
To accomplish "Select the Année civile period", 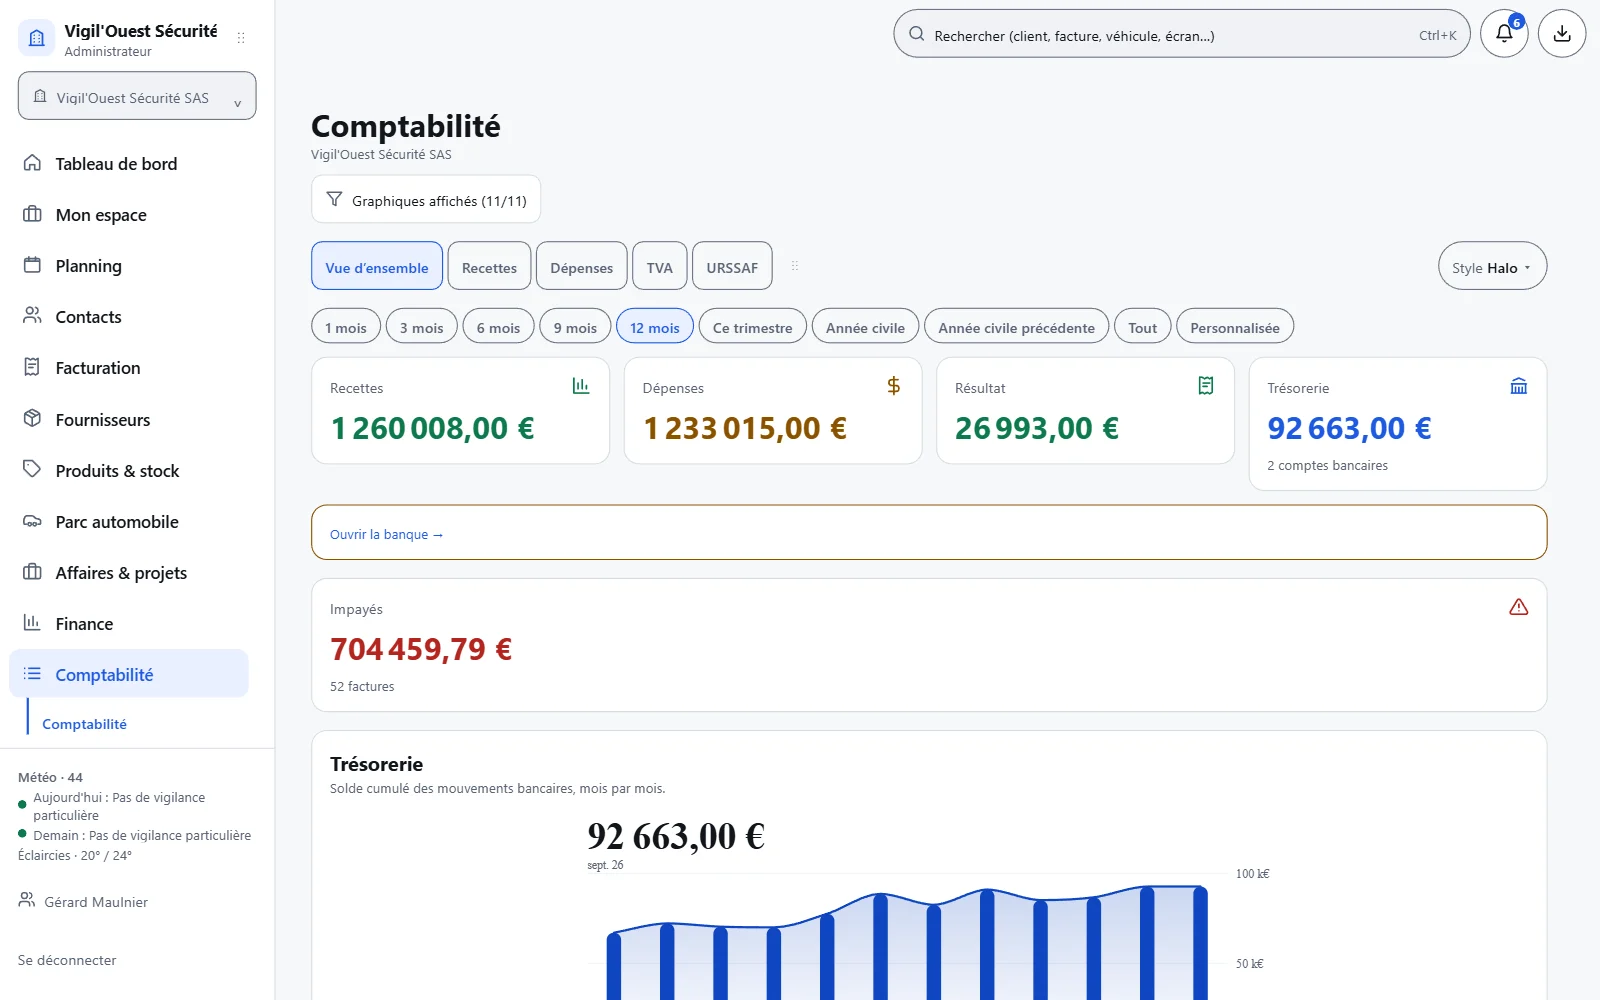I will [x=865, y=327].
